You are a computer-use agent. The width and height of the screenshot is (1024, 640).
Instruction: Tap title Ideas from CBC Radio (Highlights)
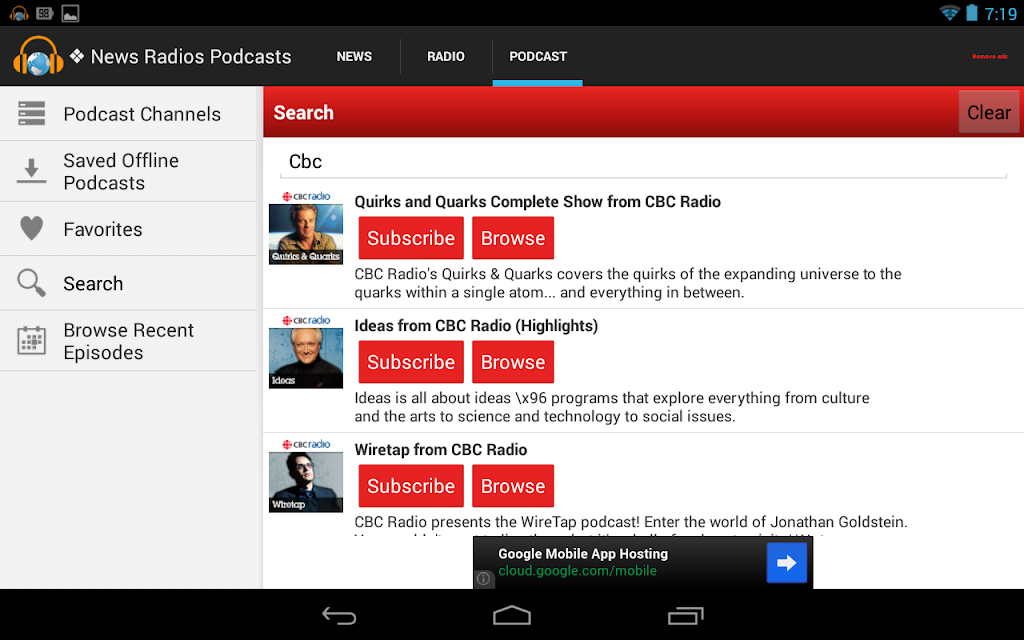pos(476,326)
